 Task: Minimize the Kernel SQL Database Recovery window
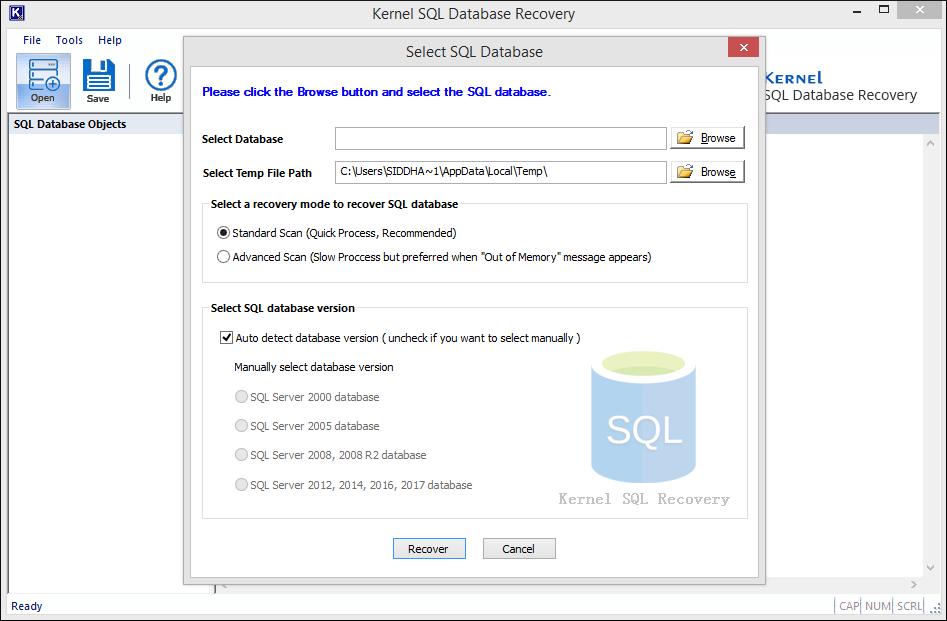coord(856,10)
